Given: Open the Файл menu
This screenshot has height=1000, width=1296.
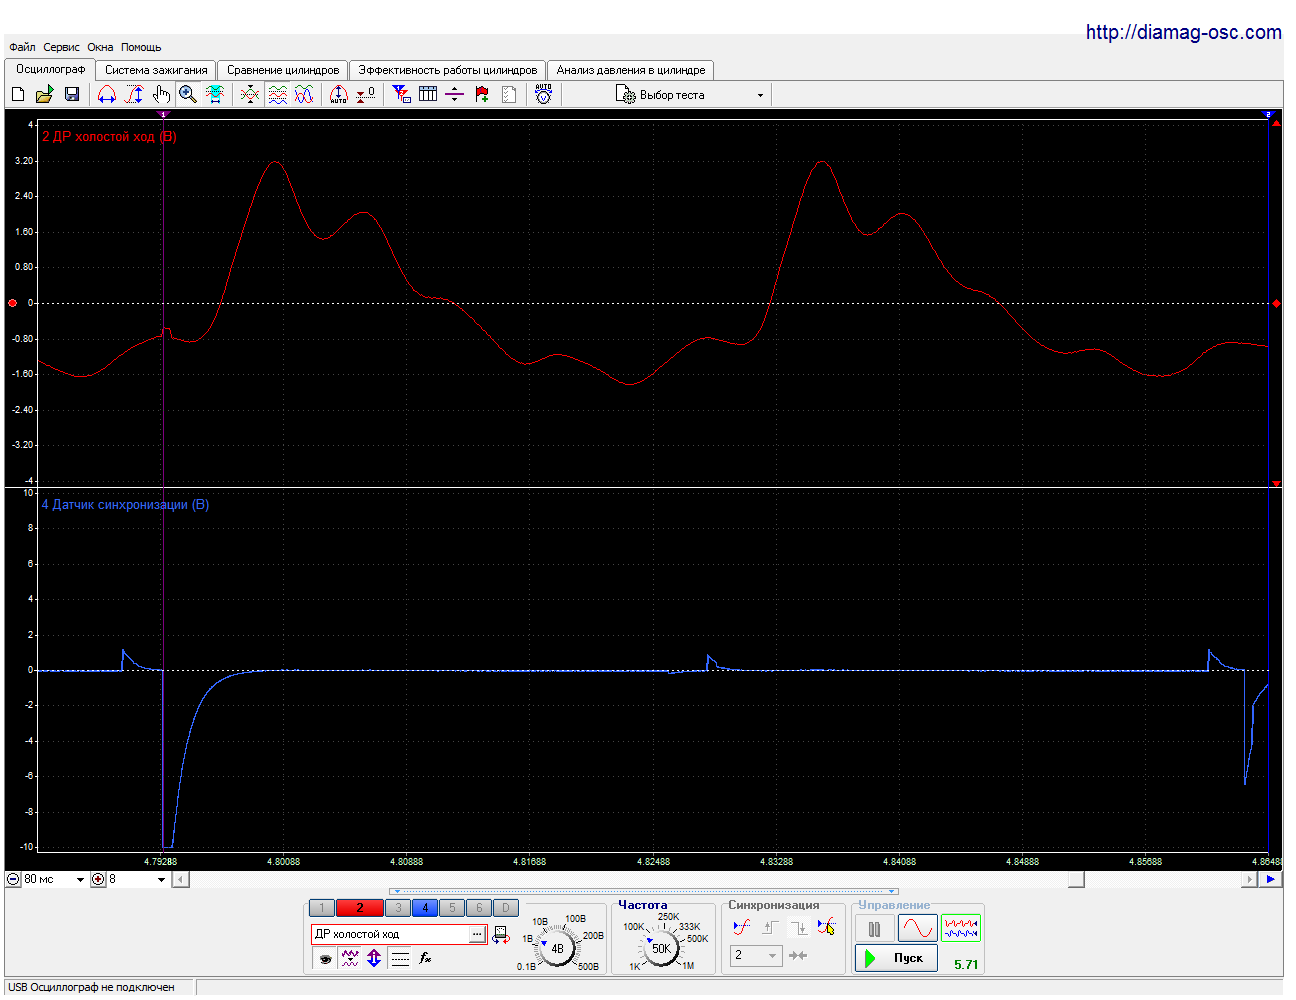Looking at the screenshot, I should [22, 47].
